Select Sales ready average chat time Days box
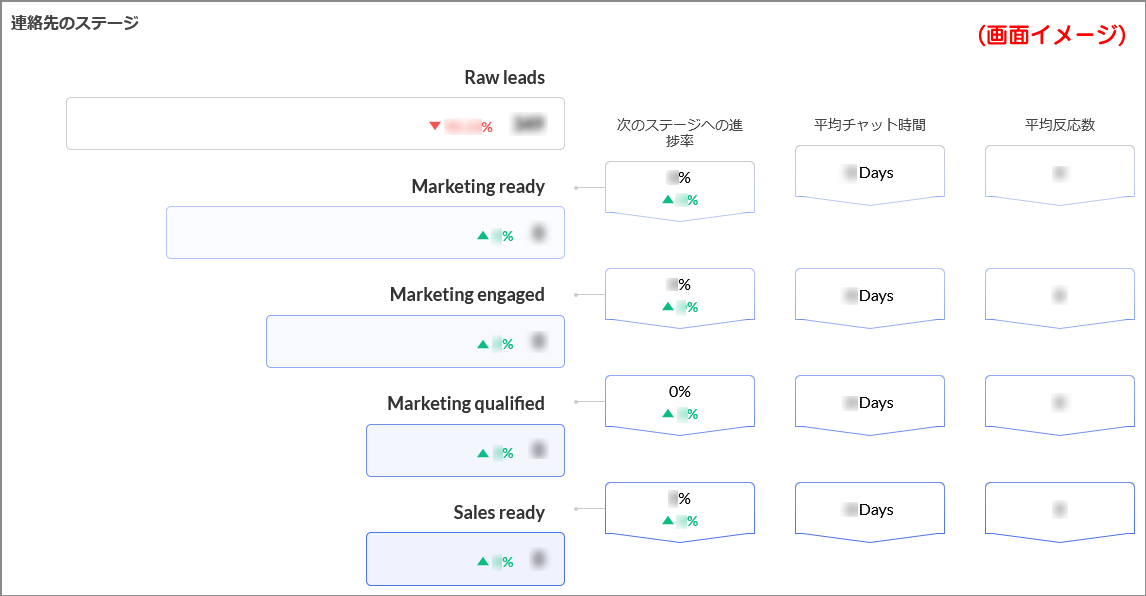The height and width of the screenshot is (596, 1146). coord(870,510)
